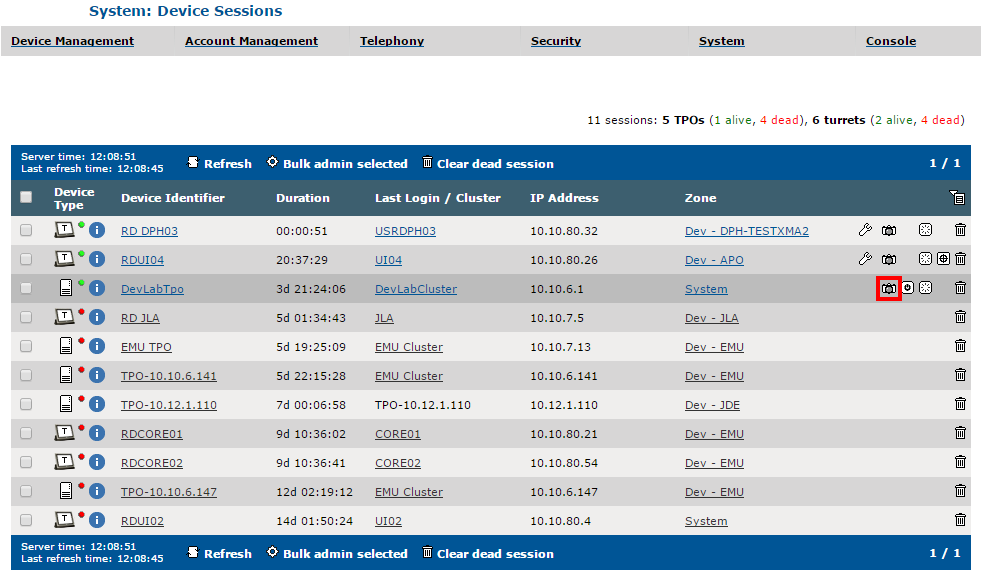
Task: Delete the RD DPH03 session
Action: (x=960, y=230)
